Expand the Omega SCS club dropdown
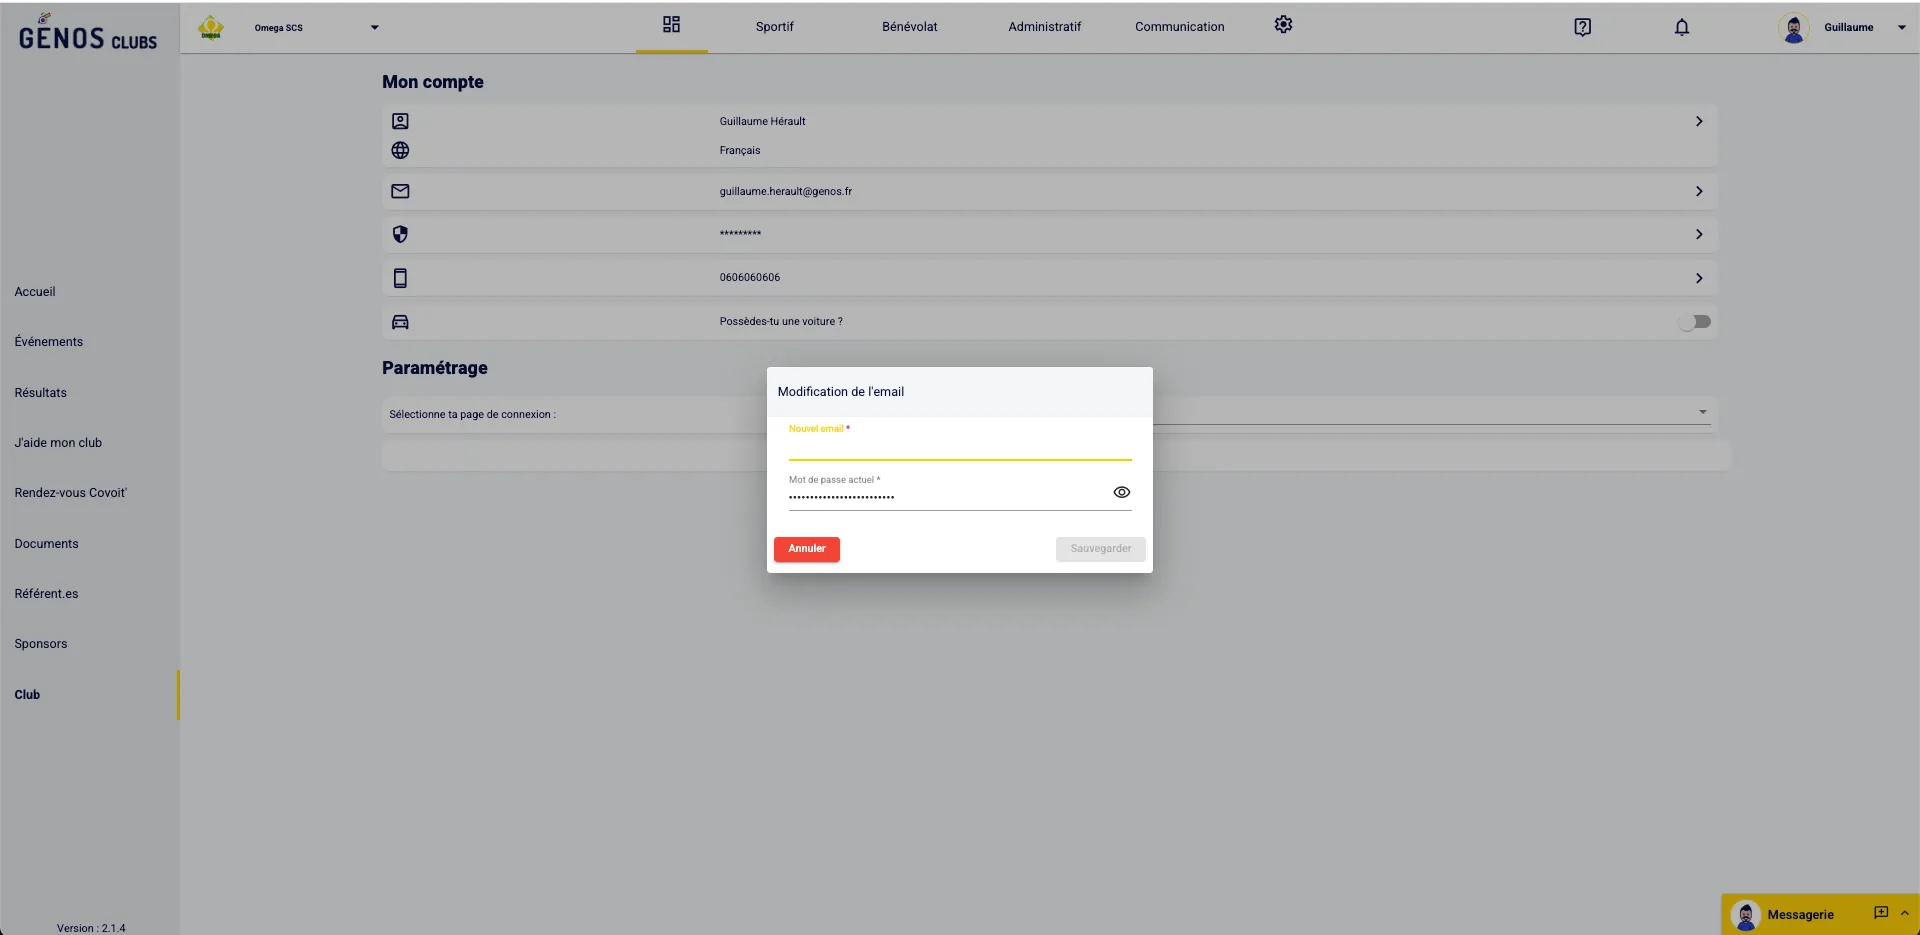Viewport: 1920px width, 935px height. (375, 28)
